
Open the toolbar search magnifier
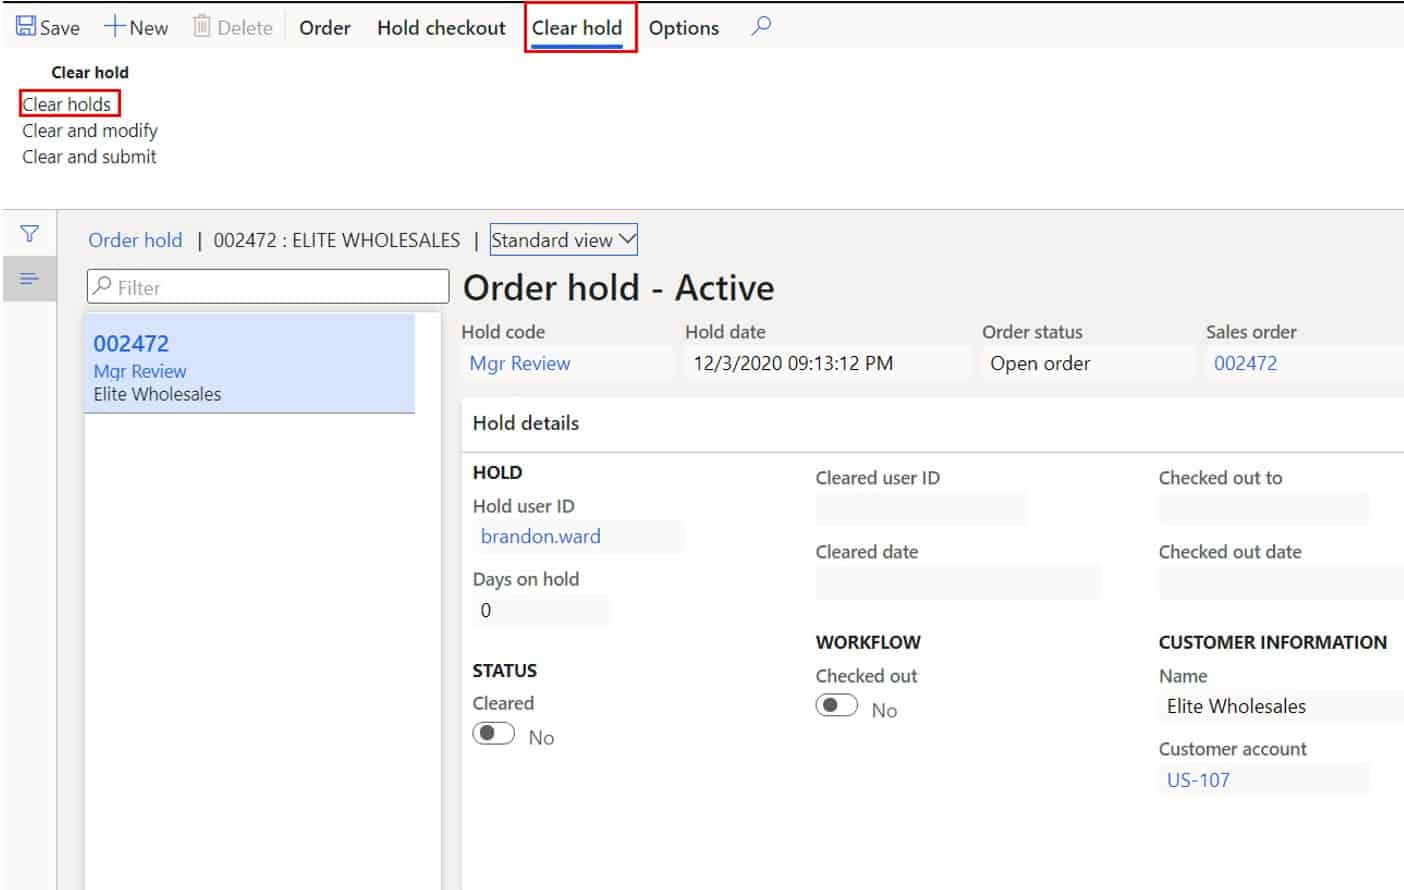coord(760,27)
